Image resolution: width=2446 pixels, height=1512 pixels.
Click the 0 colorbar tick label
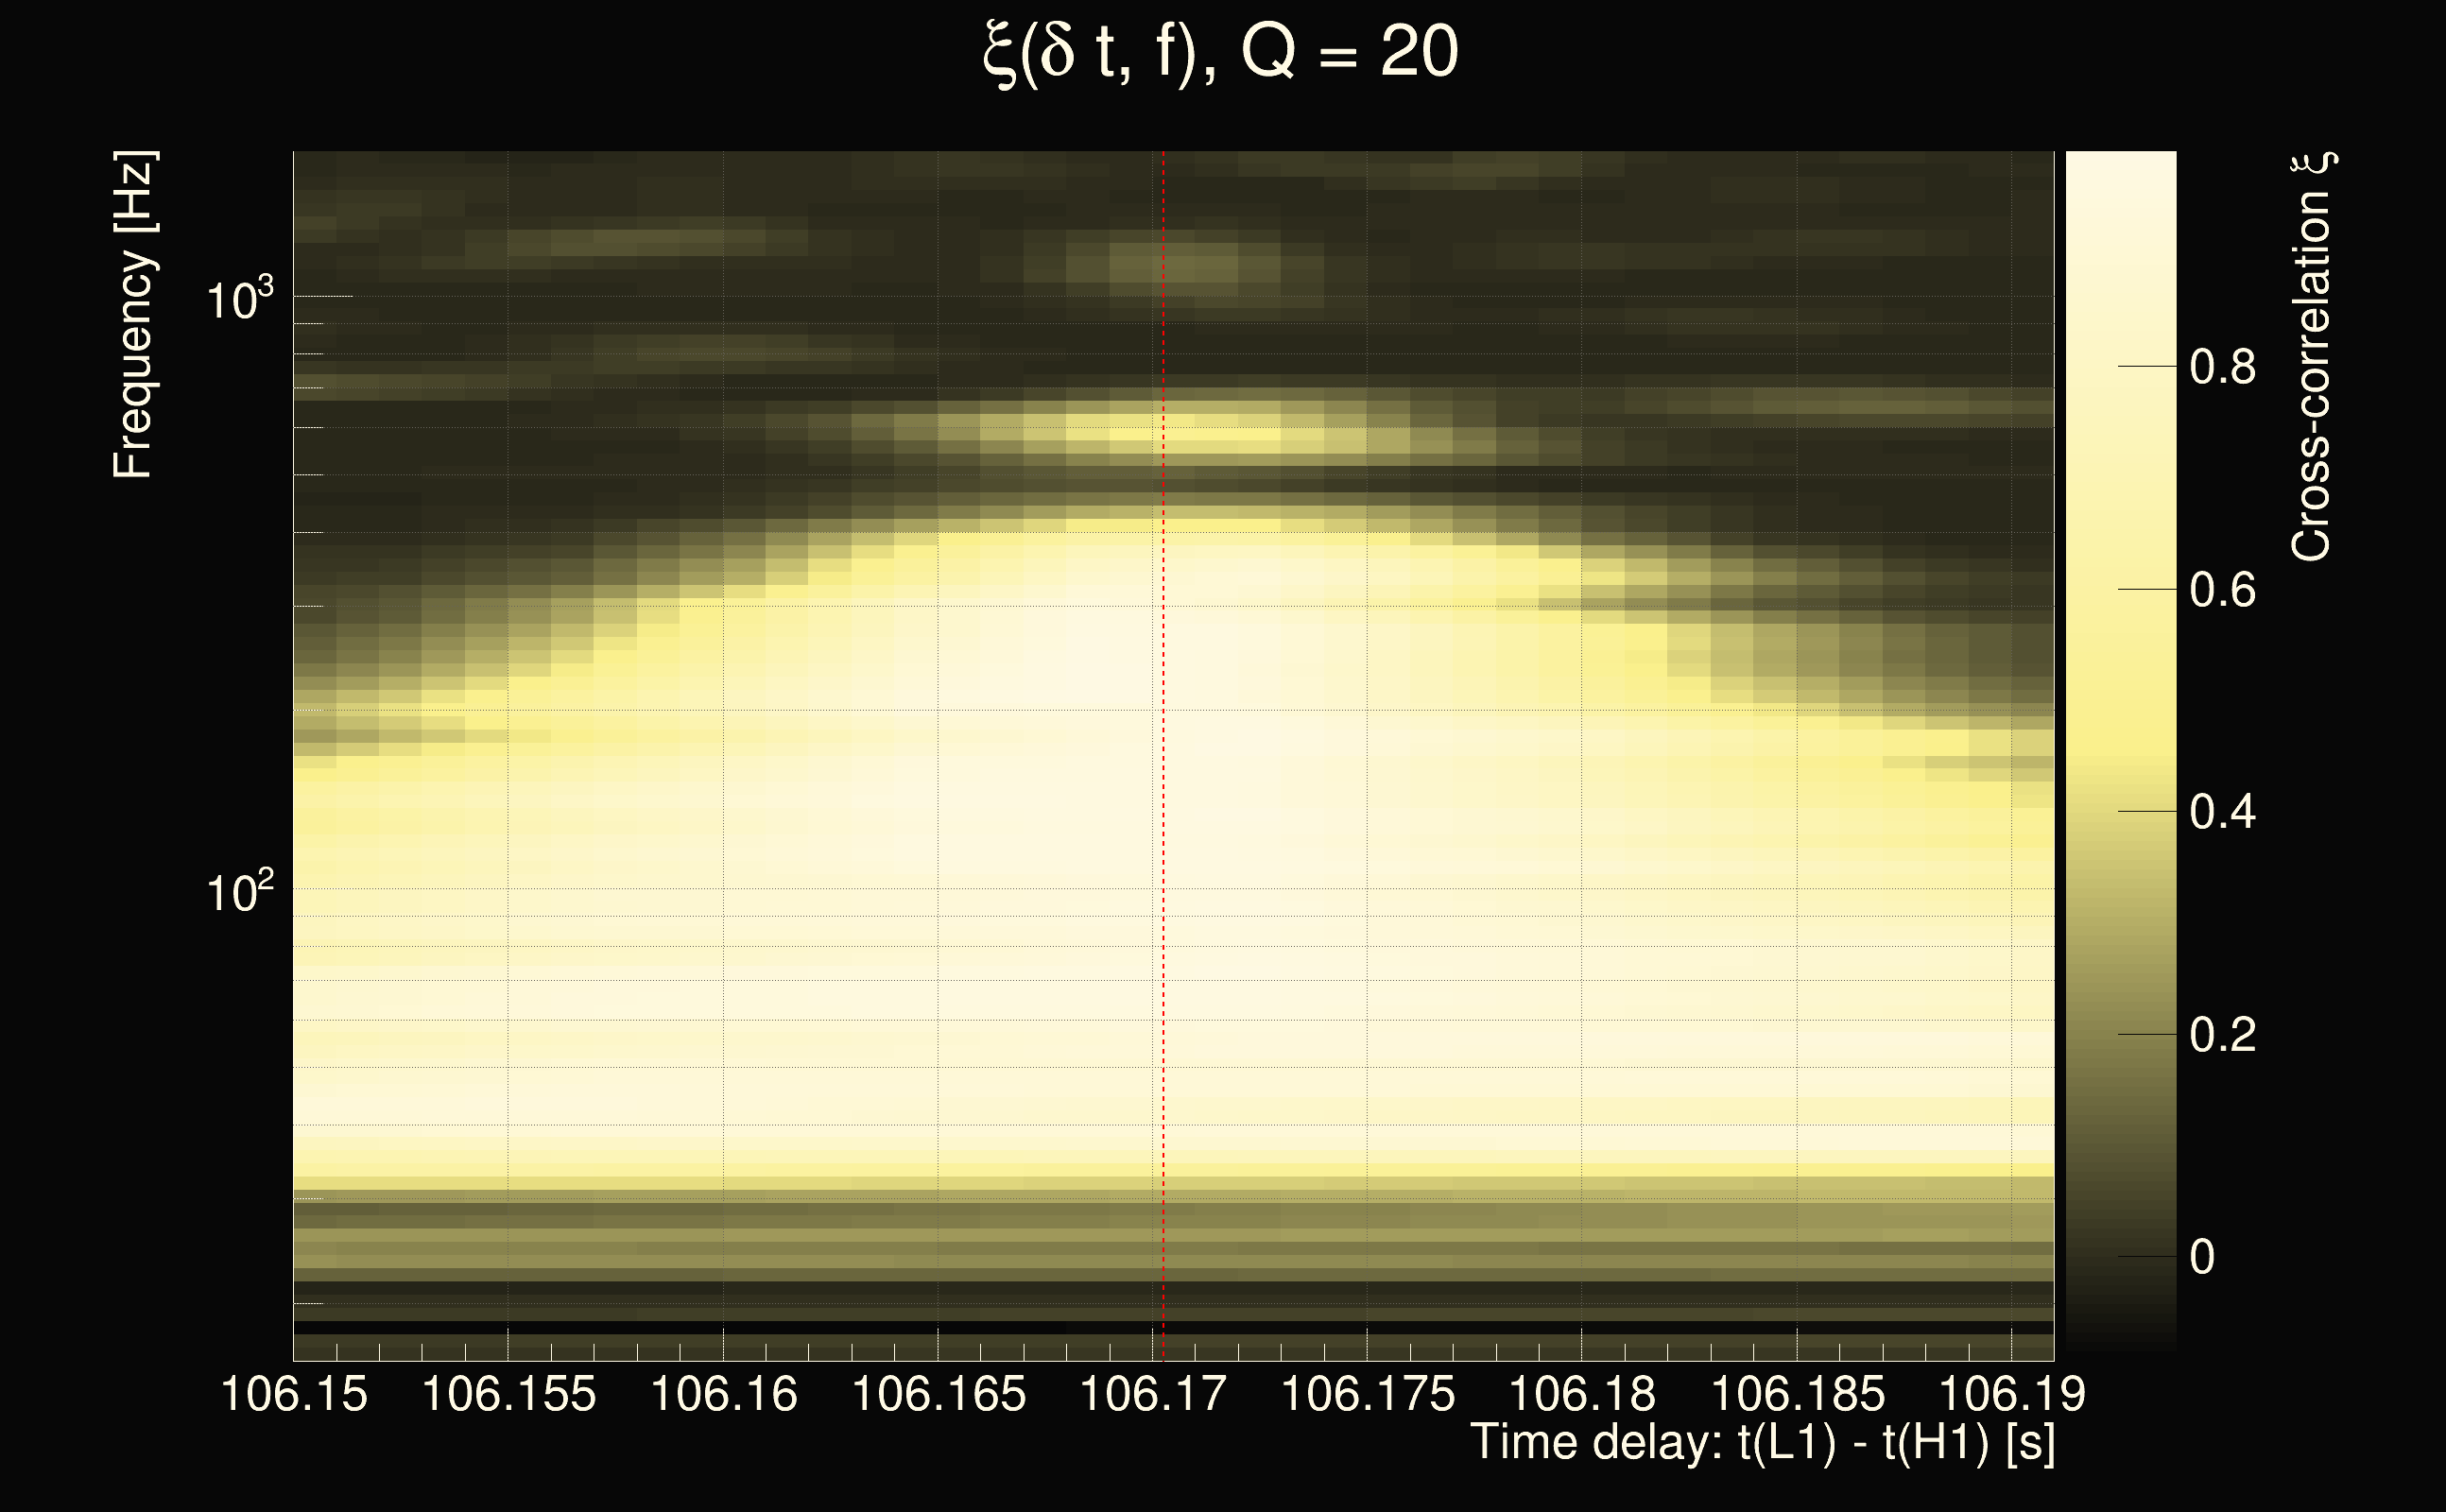(x=2202, y=1257)
